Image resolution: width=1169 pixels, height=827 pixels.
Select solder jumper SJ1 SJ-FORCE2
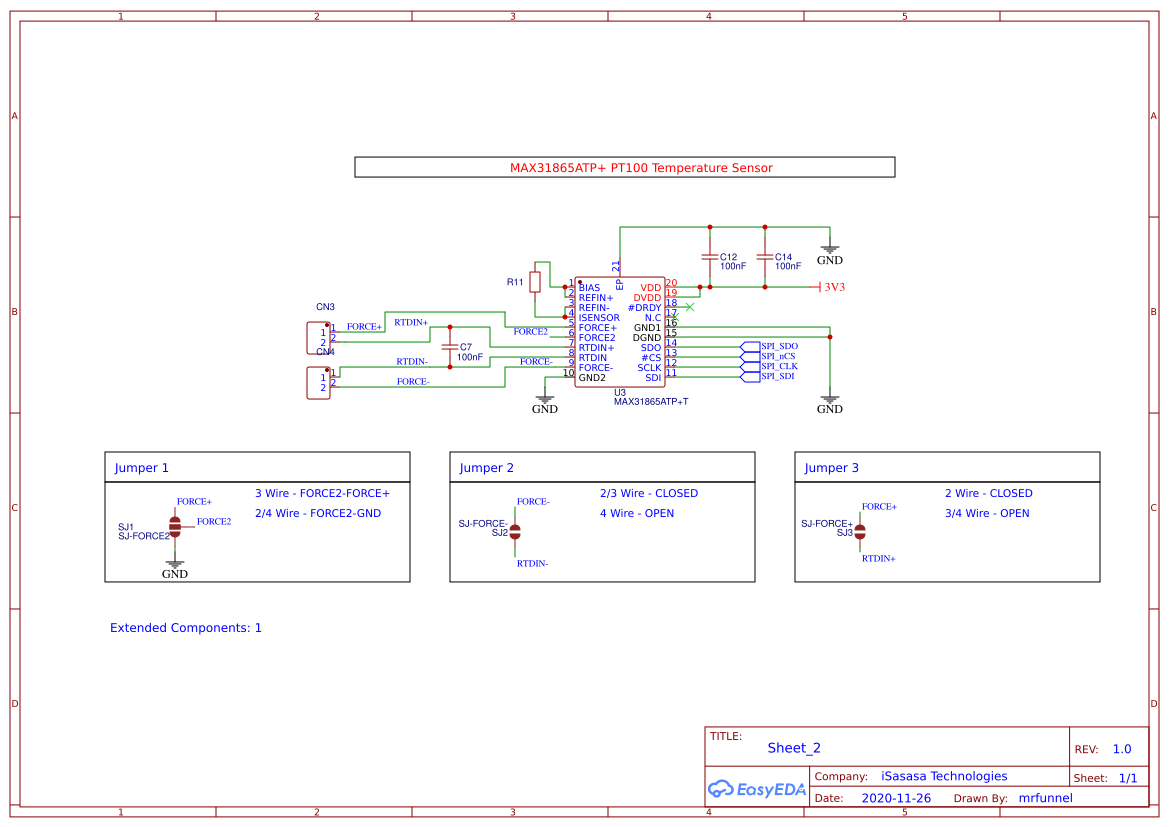pos(175,529)
